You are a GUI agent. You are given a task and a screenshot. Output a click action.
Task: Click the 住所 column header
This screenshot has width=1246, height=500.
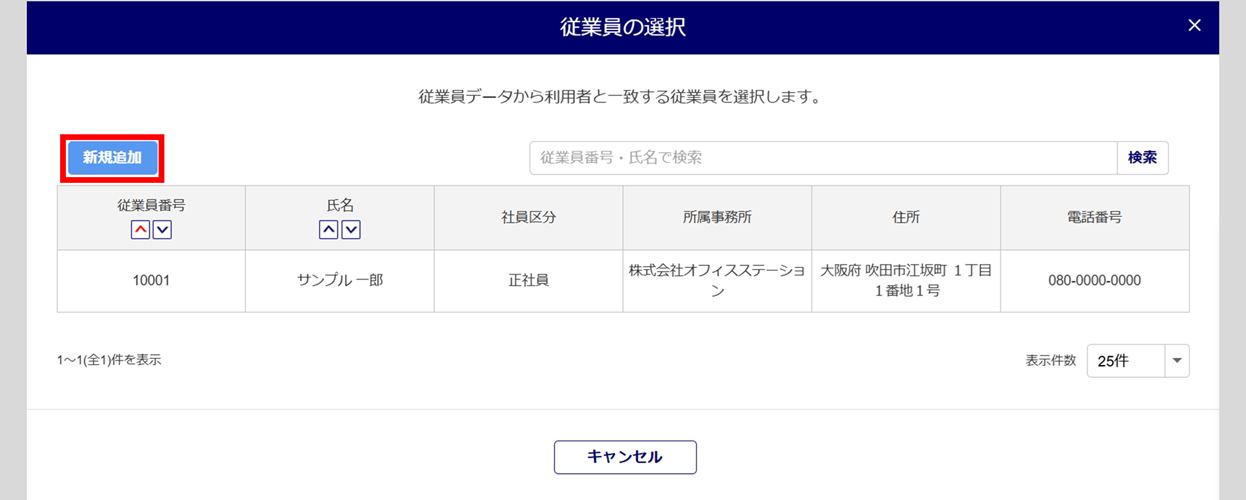(x=906, y=217)
